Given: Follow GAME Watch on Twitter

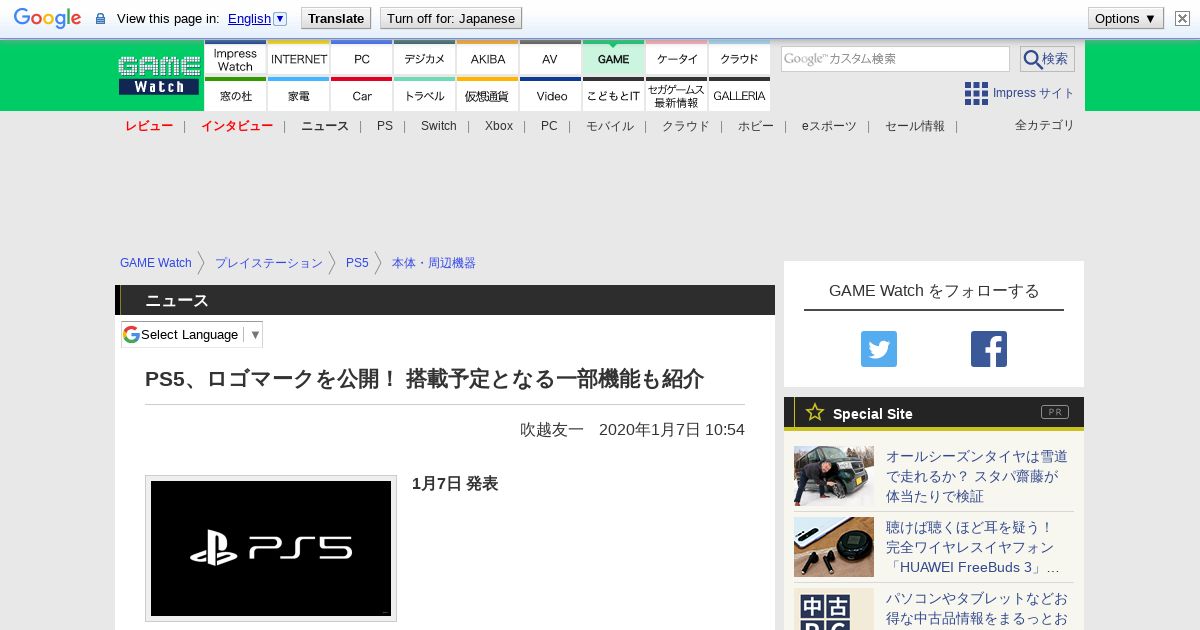Looking at the screenshot, I should pyautogui.click(x=879, y=349).
